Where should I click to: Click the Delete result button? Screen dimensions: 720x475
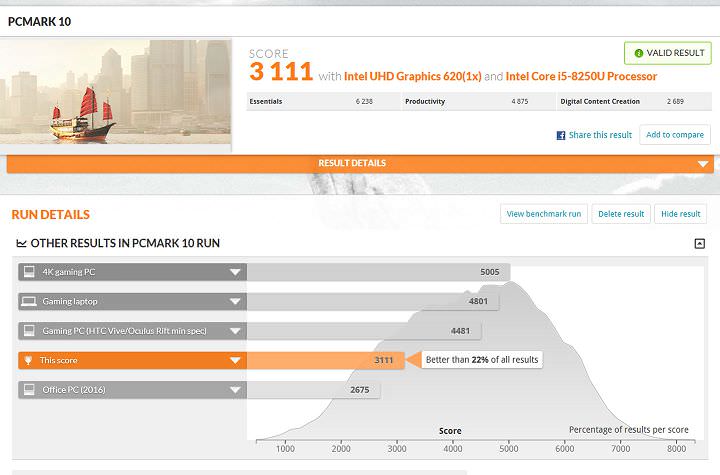coord(621,214)
